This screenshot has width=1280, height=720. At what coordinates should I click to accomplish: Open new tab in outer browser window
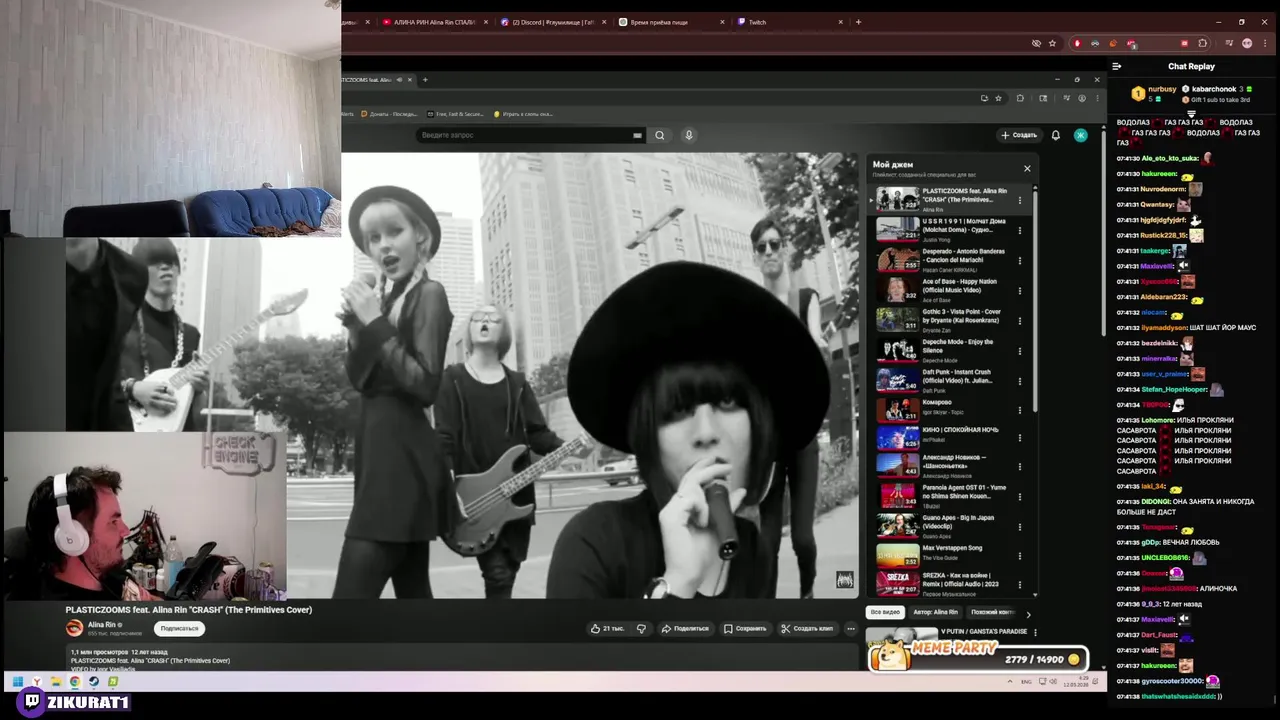point(858,22)
